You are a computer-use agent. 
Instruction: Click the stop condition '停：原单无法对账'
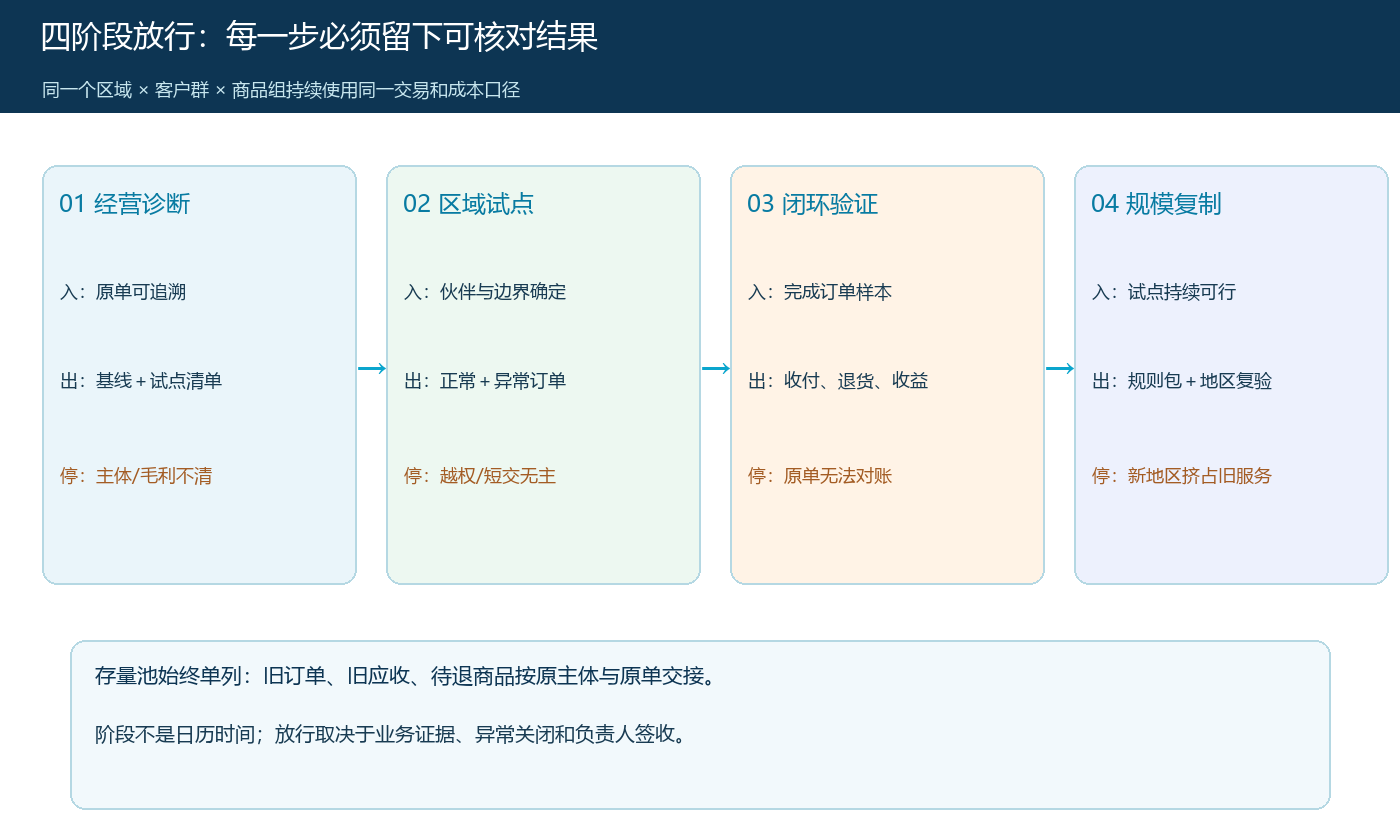coord(820,476)
